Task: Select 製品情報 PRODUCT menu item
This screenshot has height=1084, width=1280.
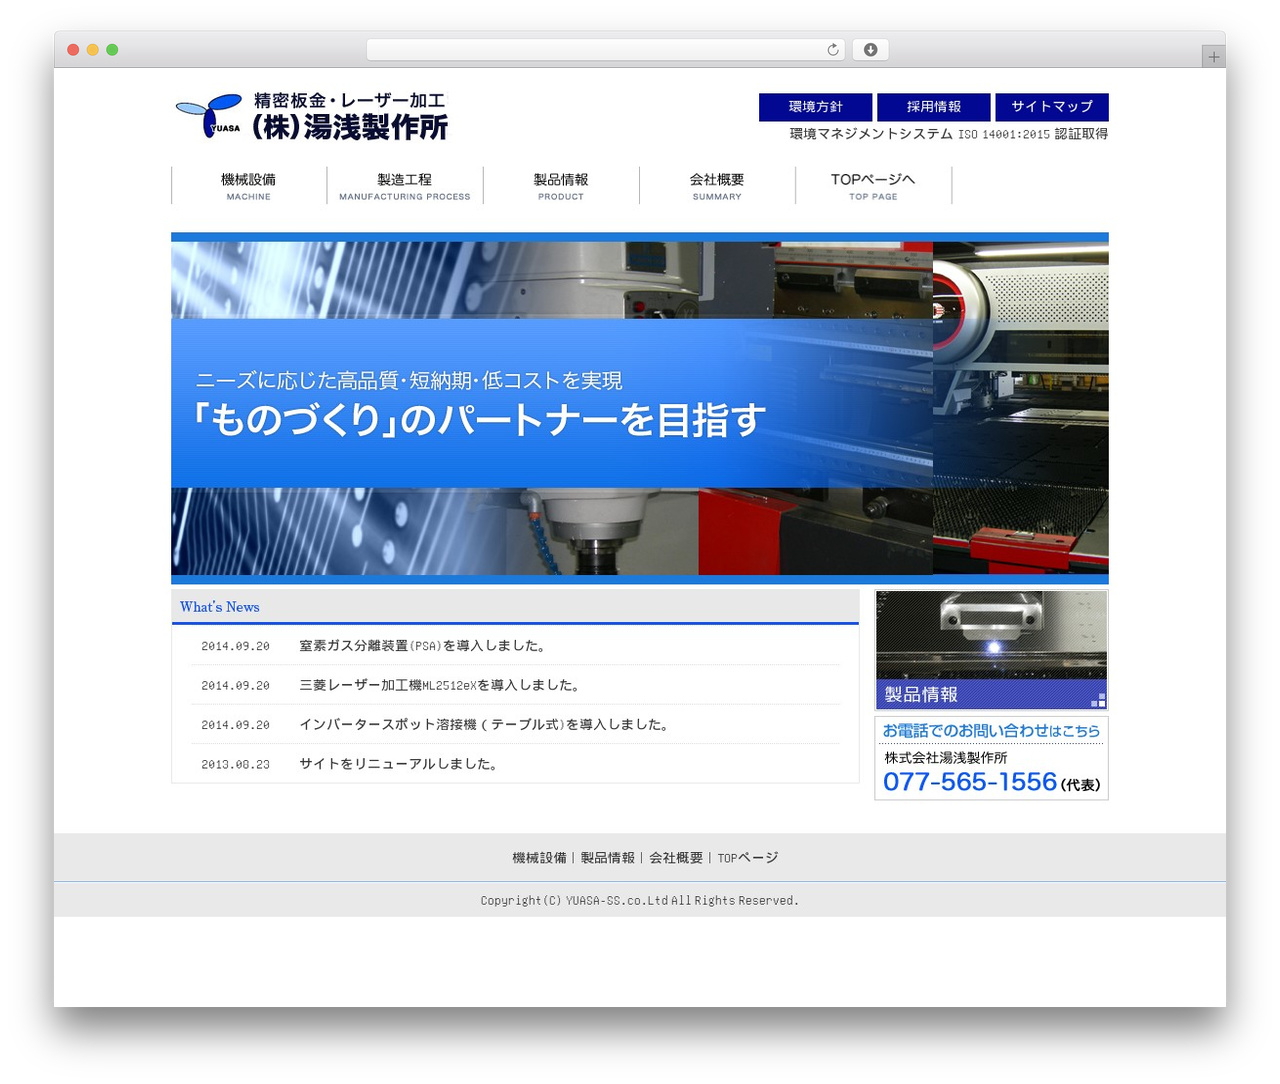Action: 561,186
